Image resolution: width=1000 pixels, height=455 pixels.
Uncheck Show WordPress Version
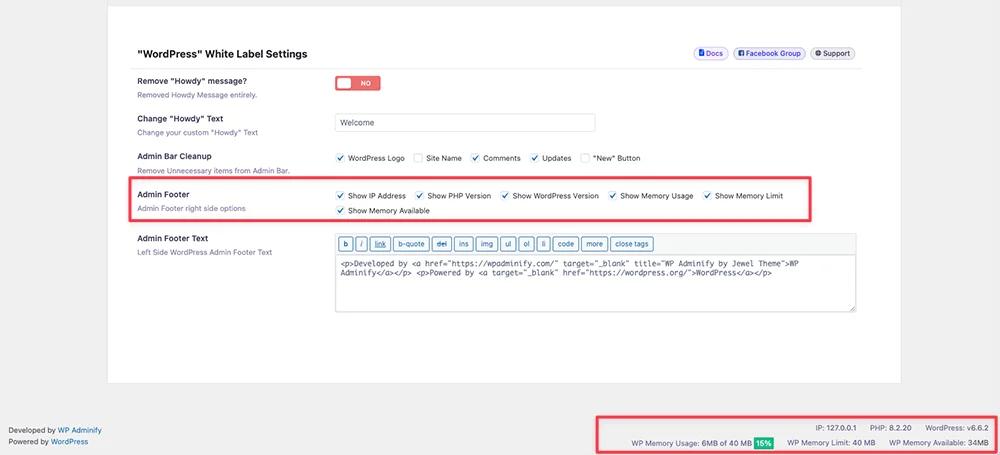click(x=505, y=196)
